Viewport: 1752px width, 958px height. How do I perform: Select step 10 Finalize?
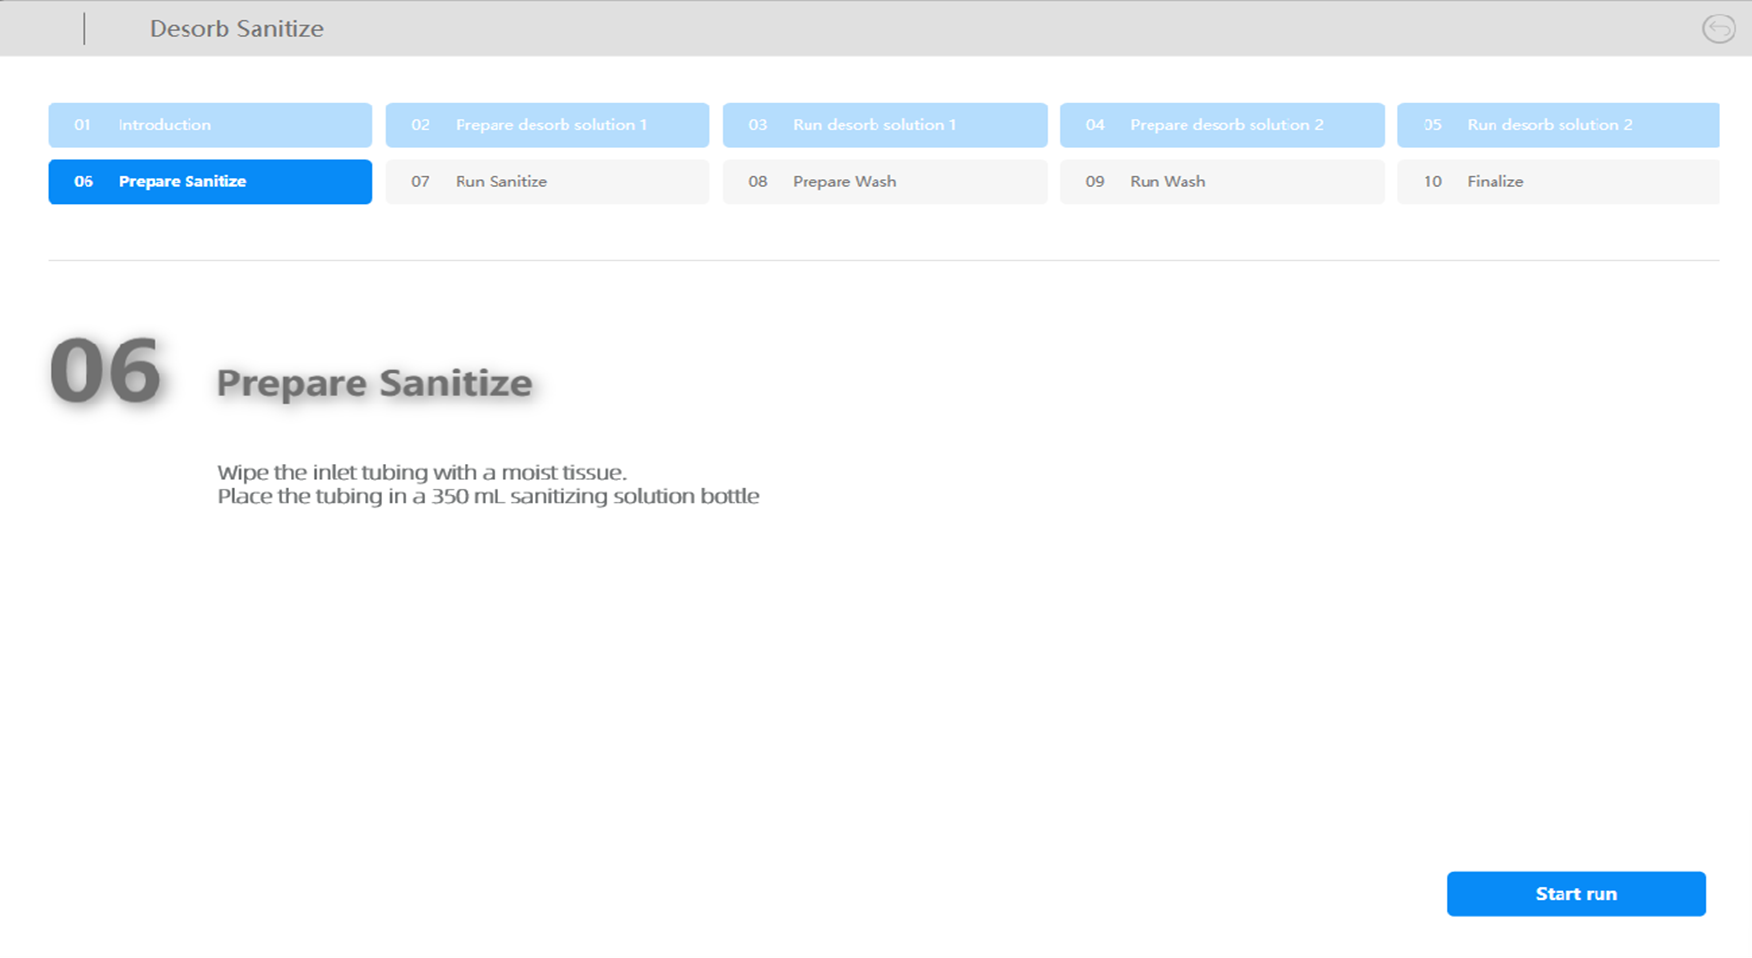tap(1557, 182)
